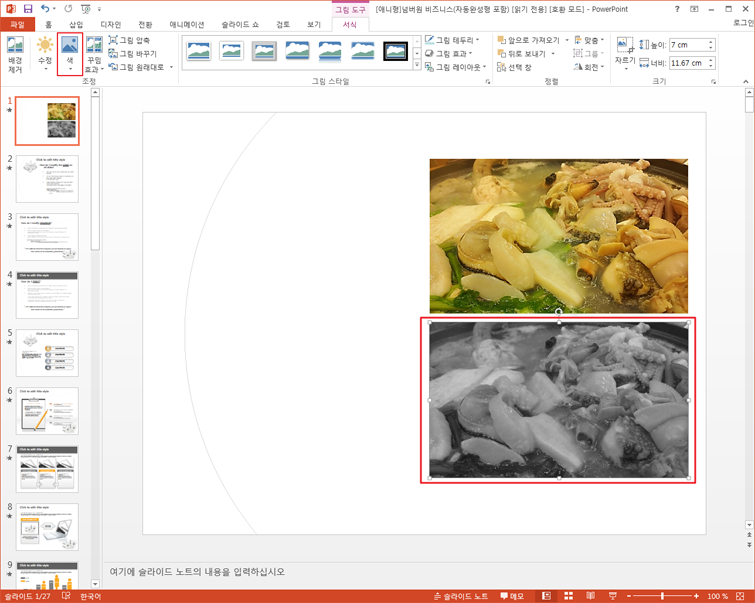Start Slide Show from status bar icon
Screen dimensions: 755x603
[613, 596]
